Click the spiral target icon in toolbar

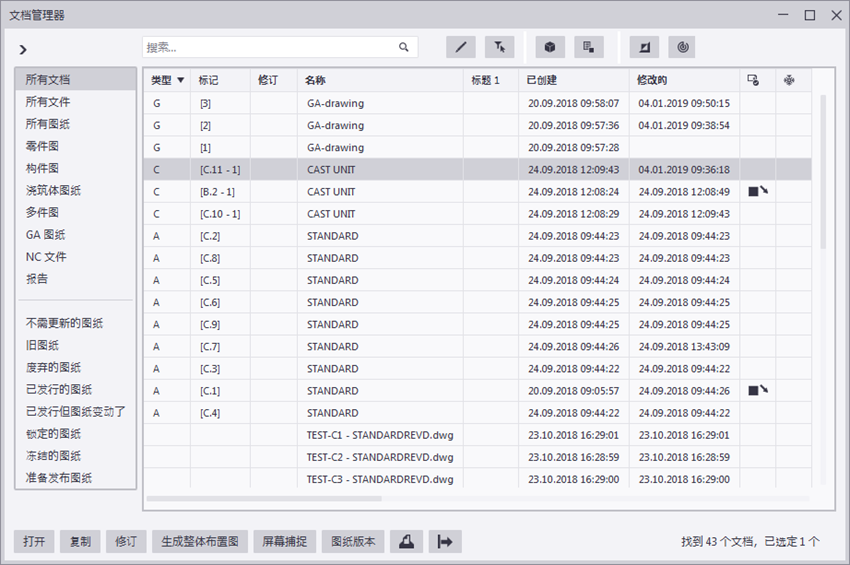[x=681, y=47]
